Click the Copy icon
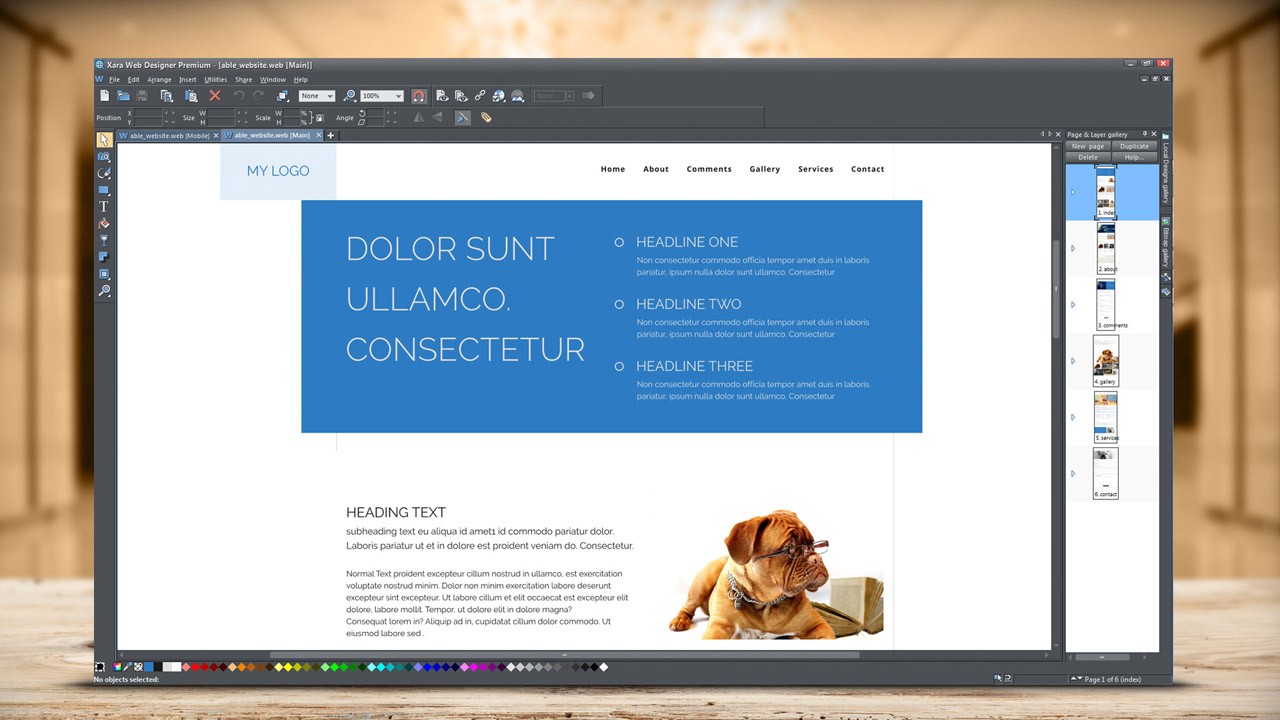 [166, 96]
